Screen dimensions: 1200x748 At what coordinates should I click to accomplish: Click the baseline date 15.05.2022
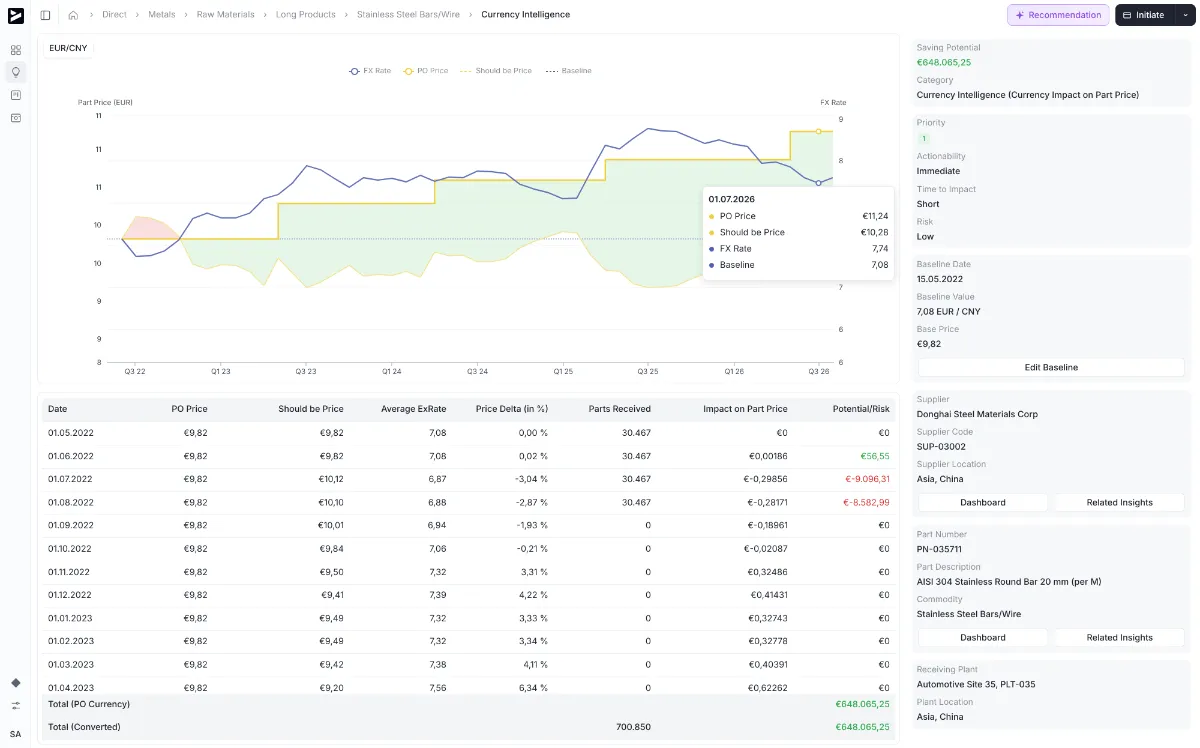(x=940, y=279)
